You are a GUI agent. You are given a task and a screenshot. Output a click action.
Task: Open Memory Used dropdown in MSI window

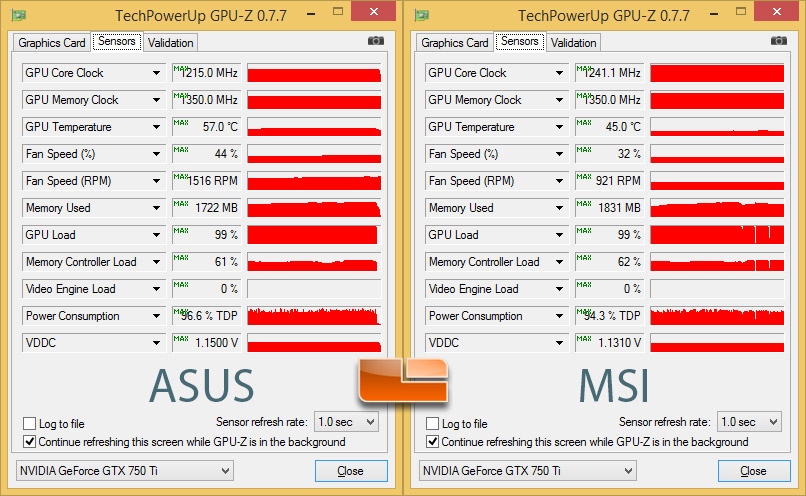pyautogui.click(x=497, y=208)
